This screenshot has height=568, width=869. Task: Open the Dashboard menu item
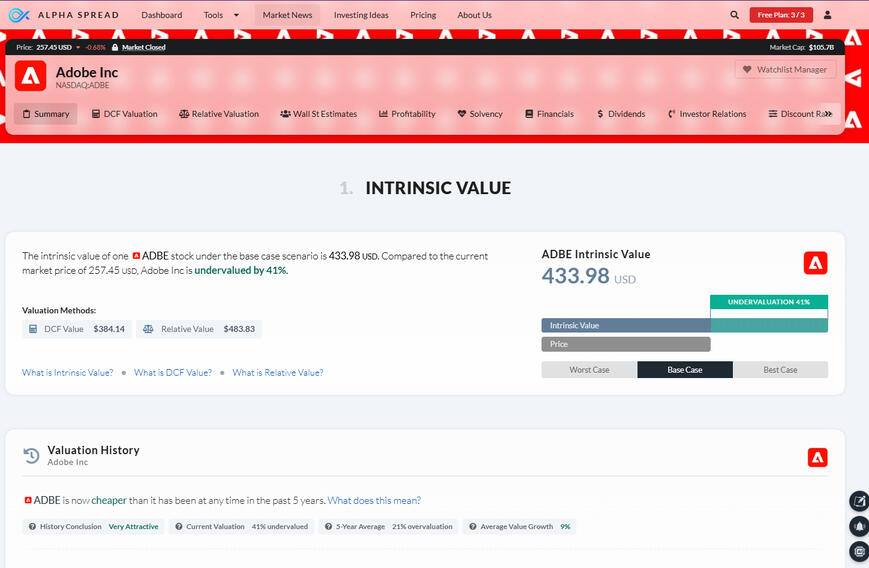click(162, 16)
